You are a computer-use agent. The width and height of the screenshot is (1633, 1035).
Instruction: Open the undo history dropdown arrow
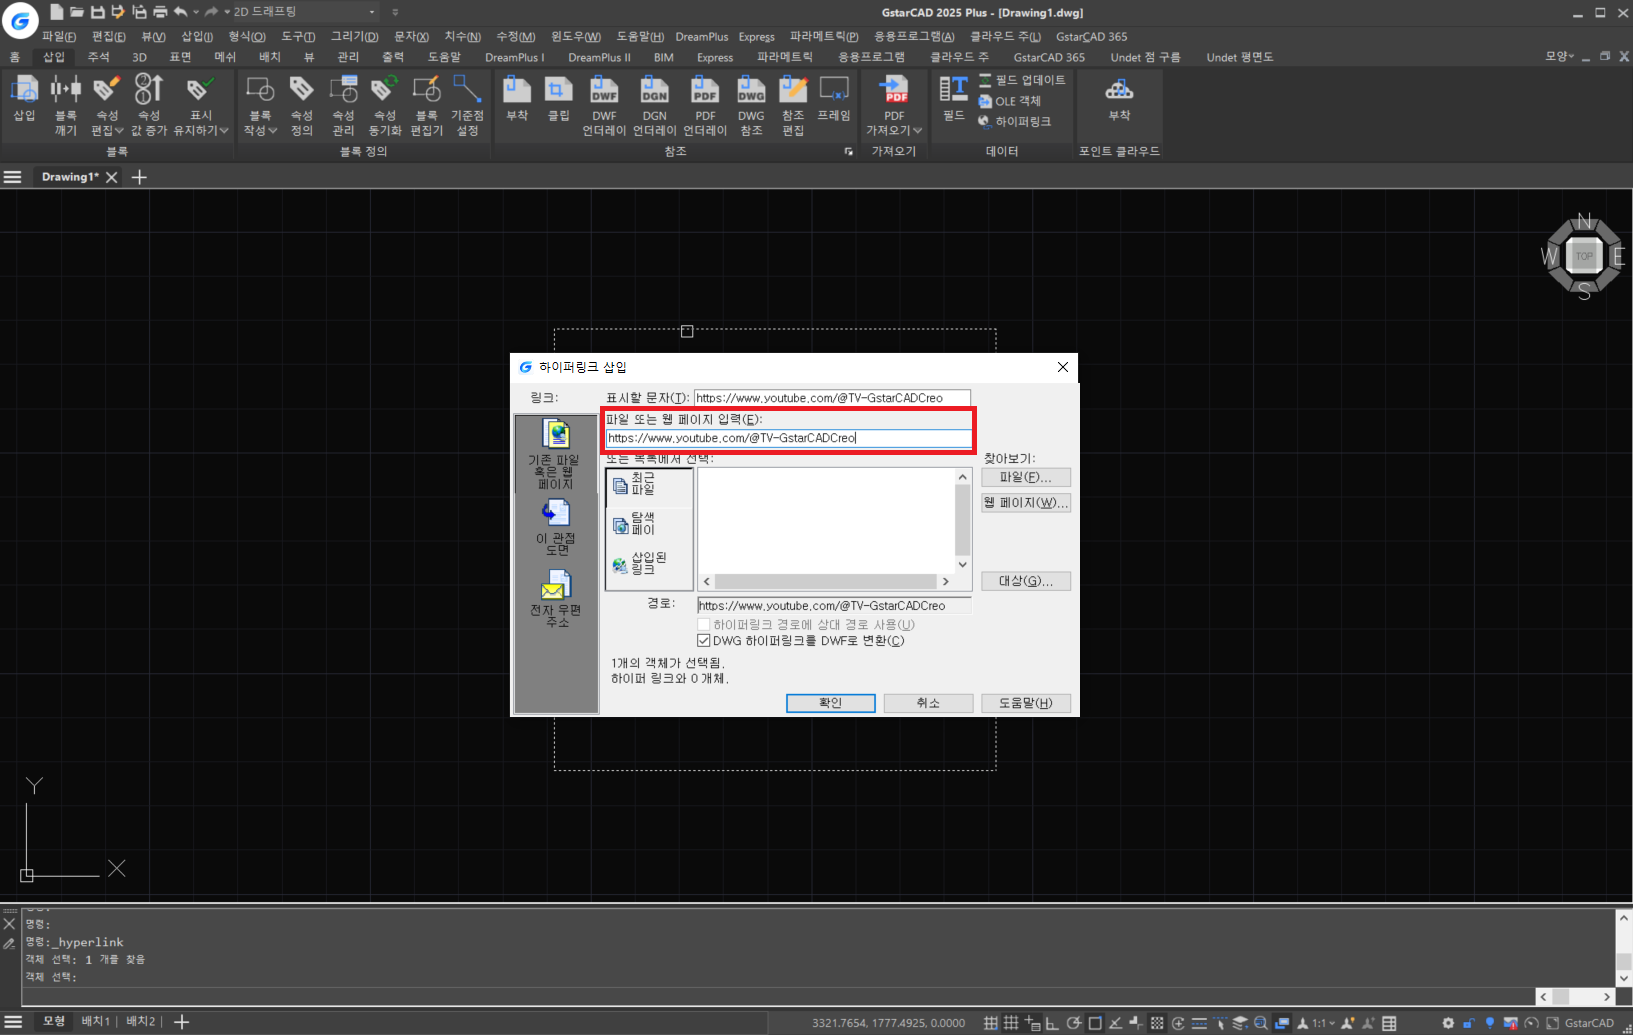195,12
